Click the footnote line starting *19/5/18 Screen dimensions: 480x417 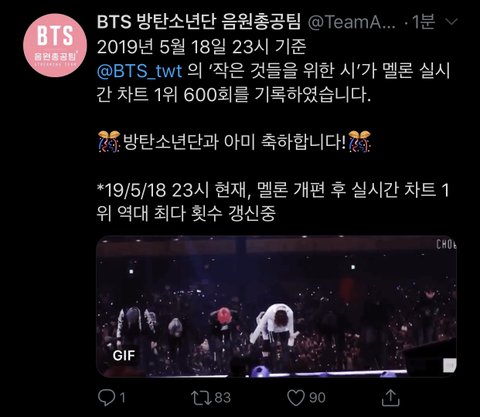pyautogui.click(x=273, y=202)
